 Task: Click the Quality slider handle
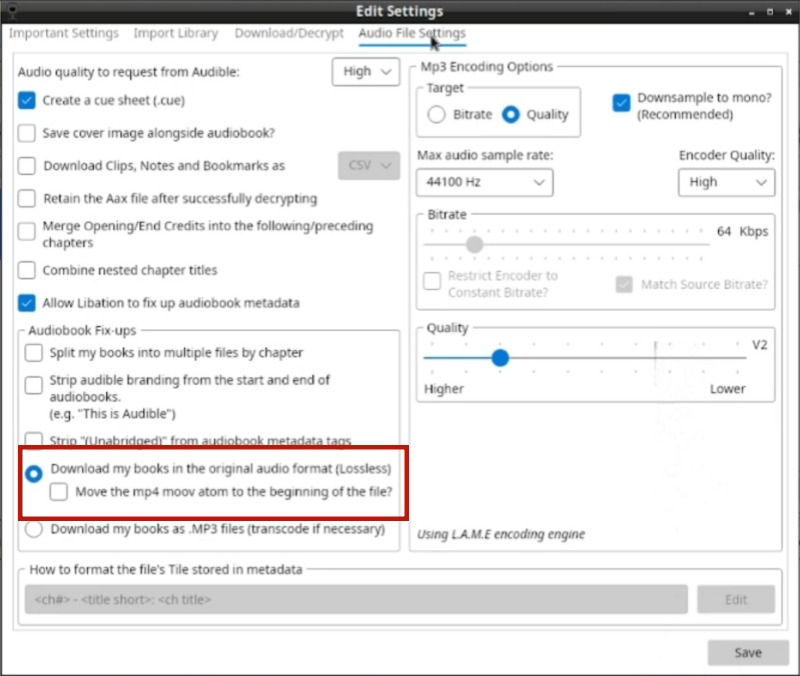(501, 357)
